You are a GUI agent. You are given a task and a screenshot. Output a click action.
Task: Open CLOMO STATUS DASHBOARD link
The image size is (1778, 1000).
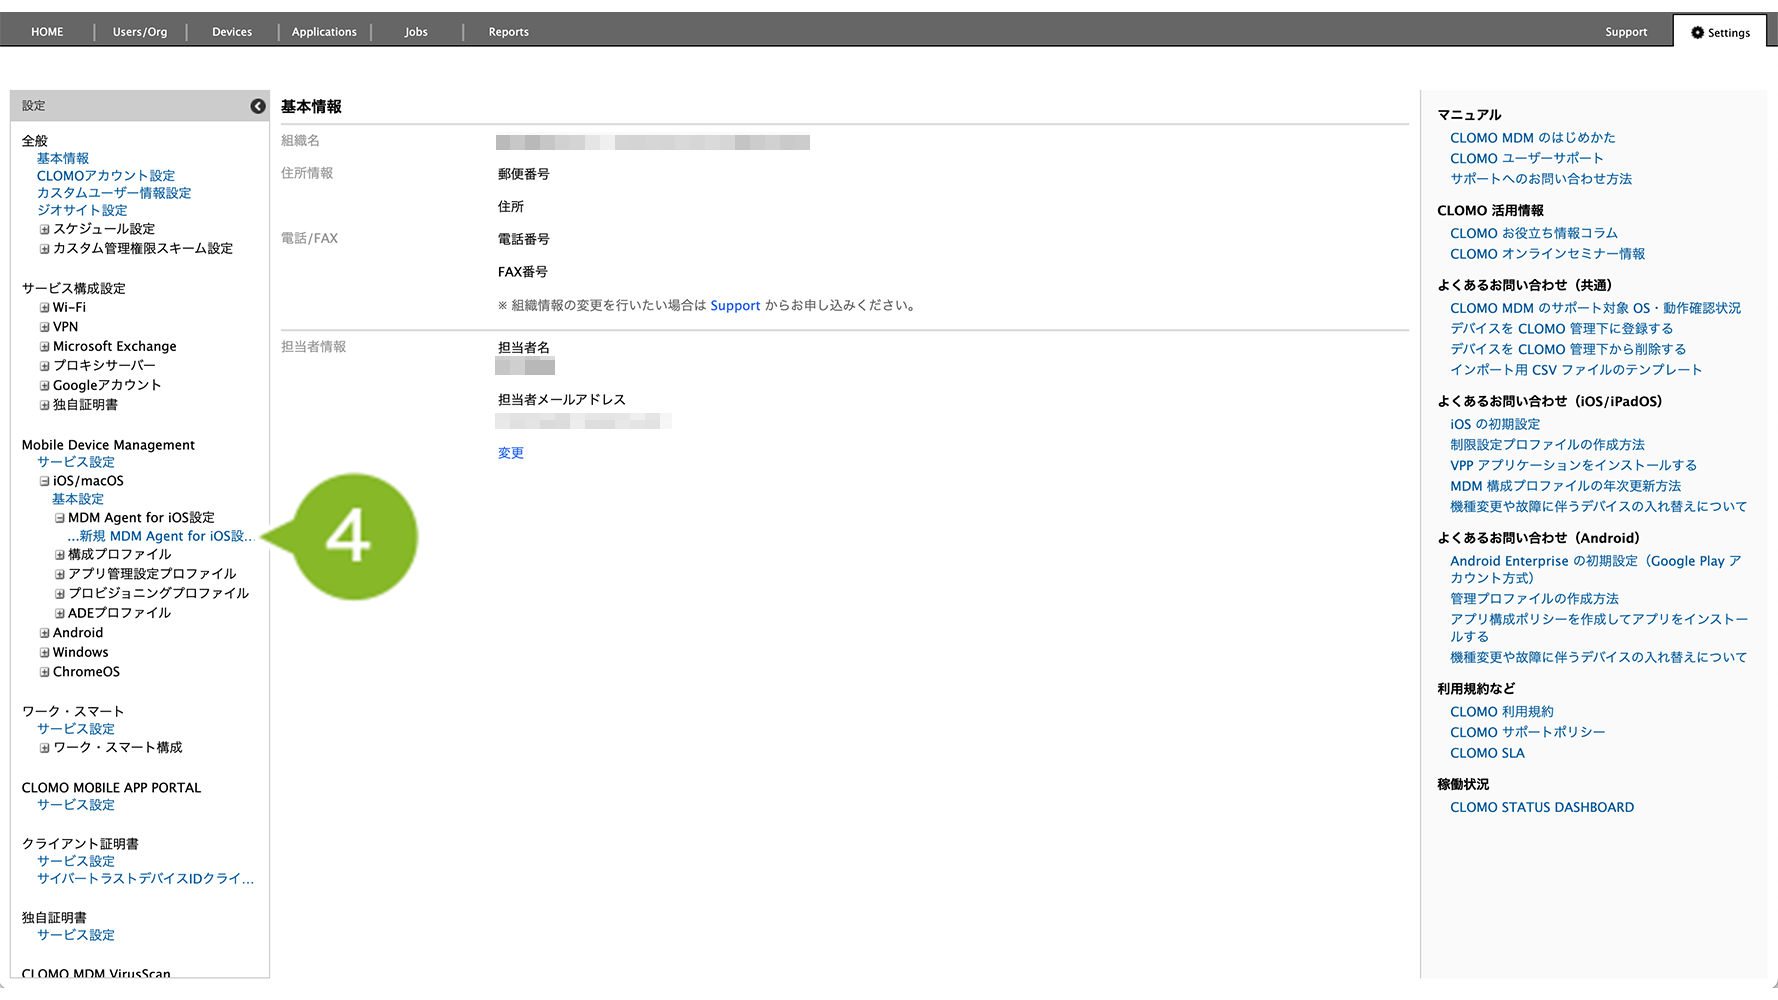(1541, 807)
